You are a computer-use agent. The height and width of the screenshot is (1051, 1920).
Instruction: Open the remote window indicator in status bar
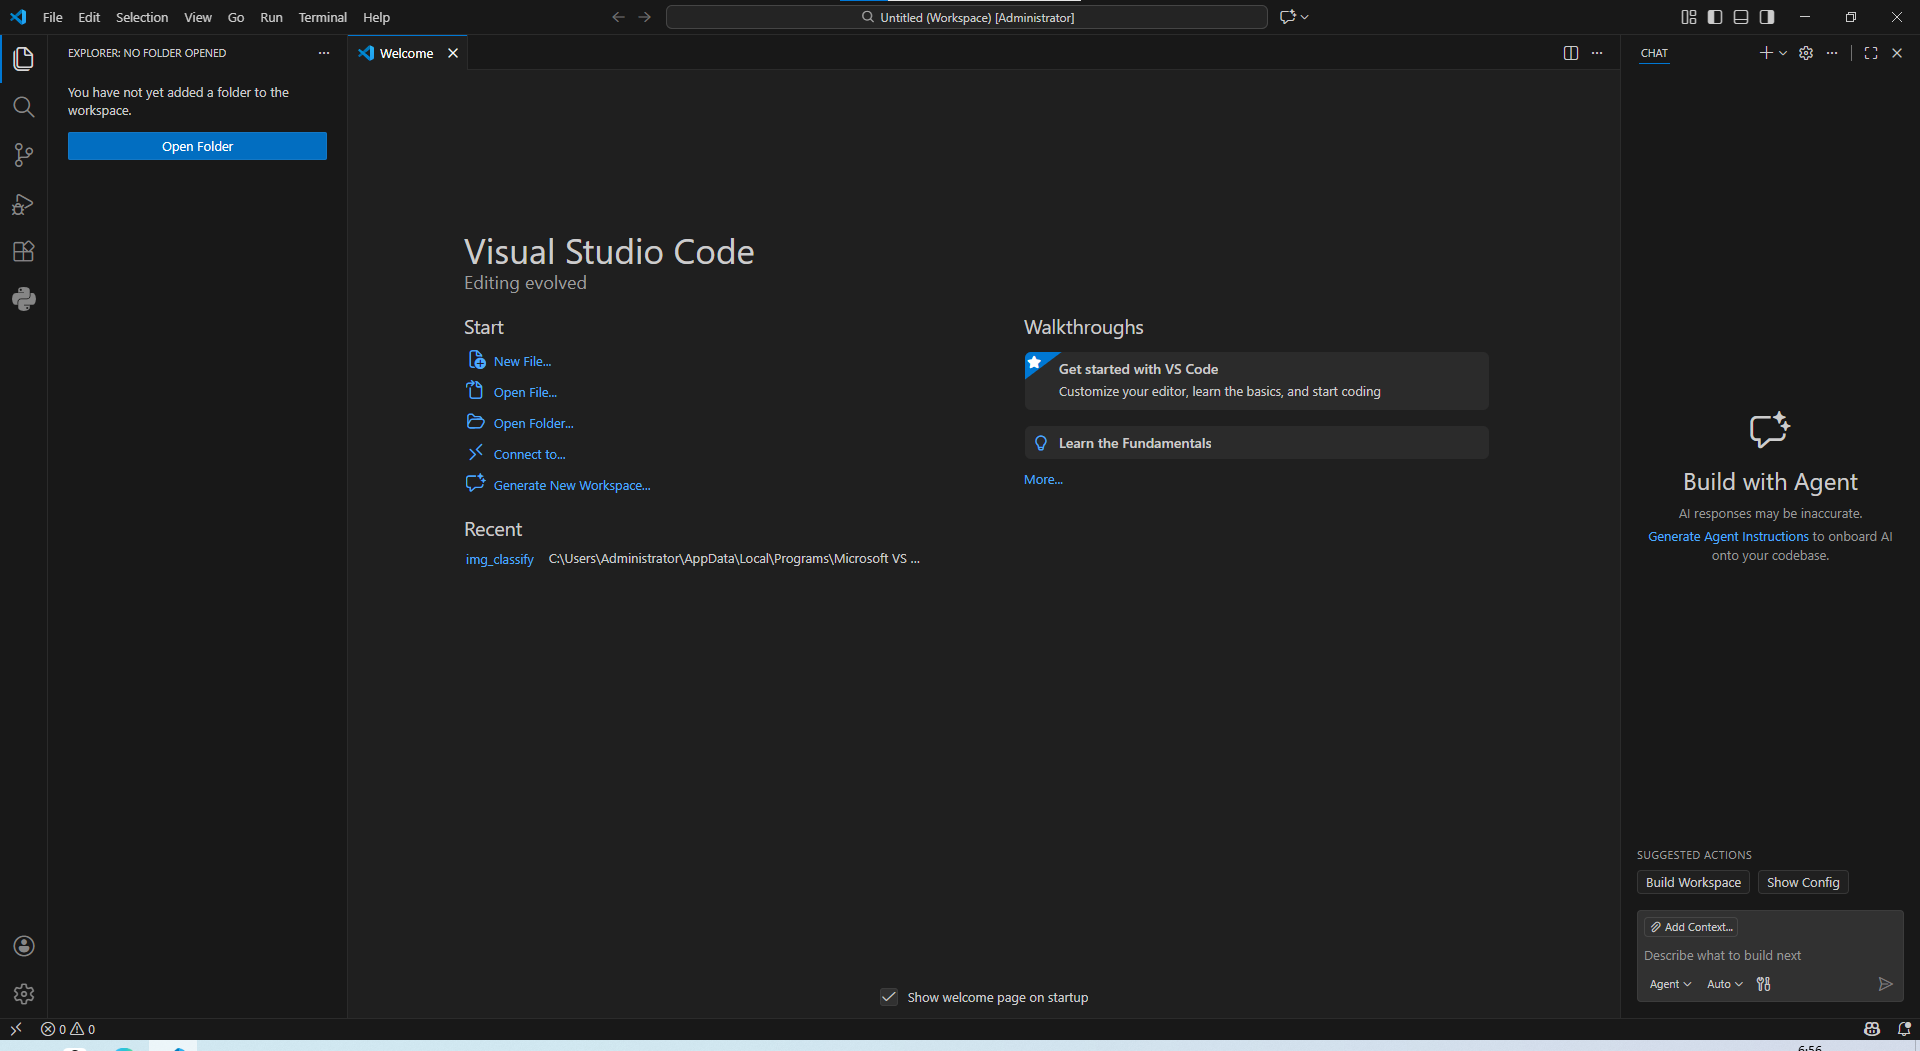pos(16,1029)
